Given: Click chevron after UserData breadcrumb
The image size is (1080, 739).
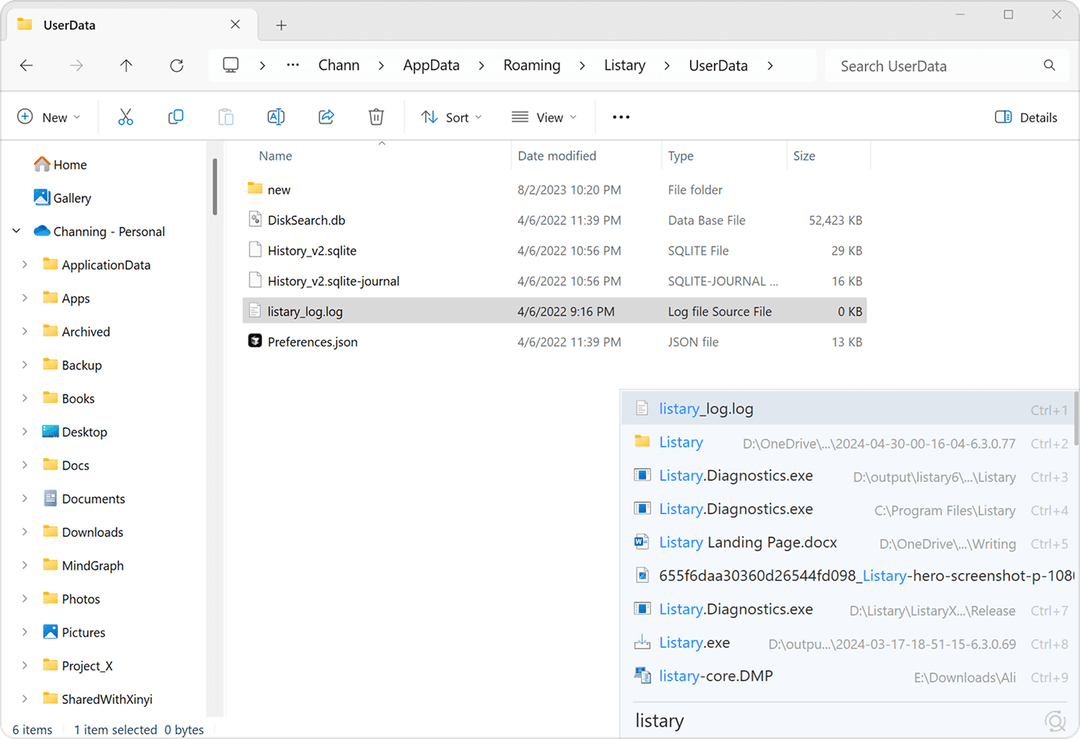Looking at the screenshot, I should tap(770, 65).
